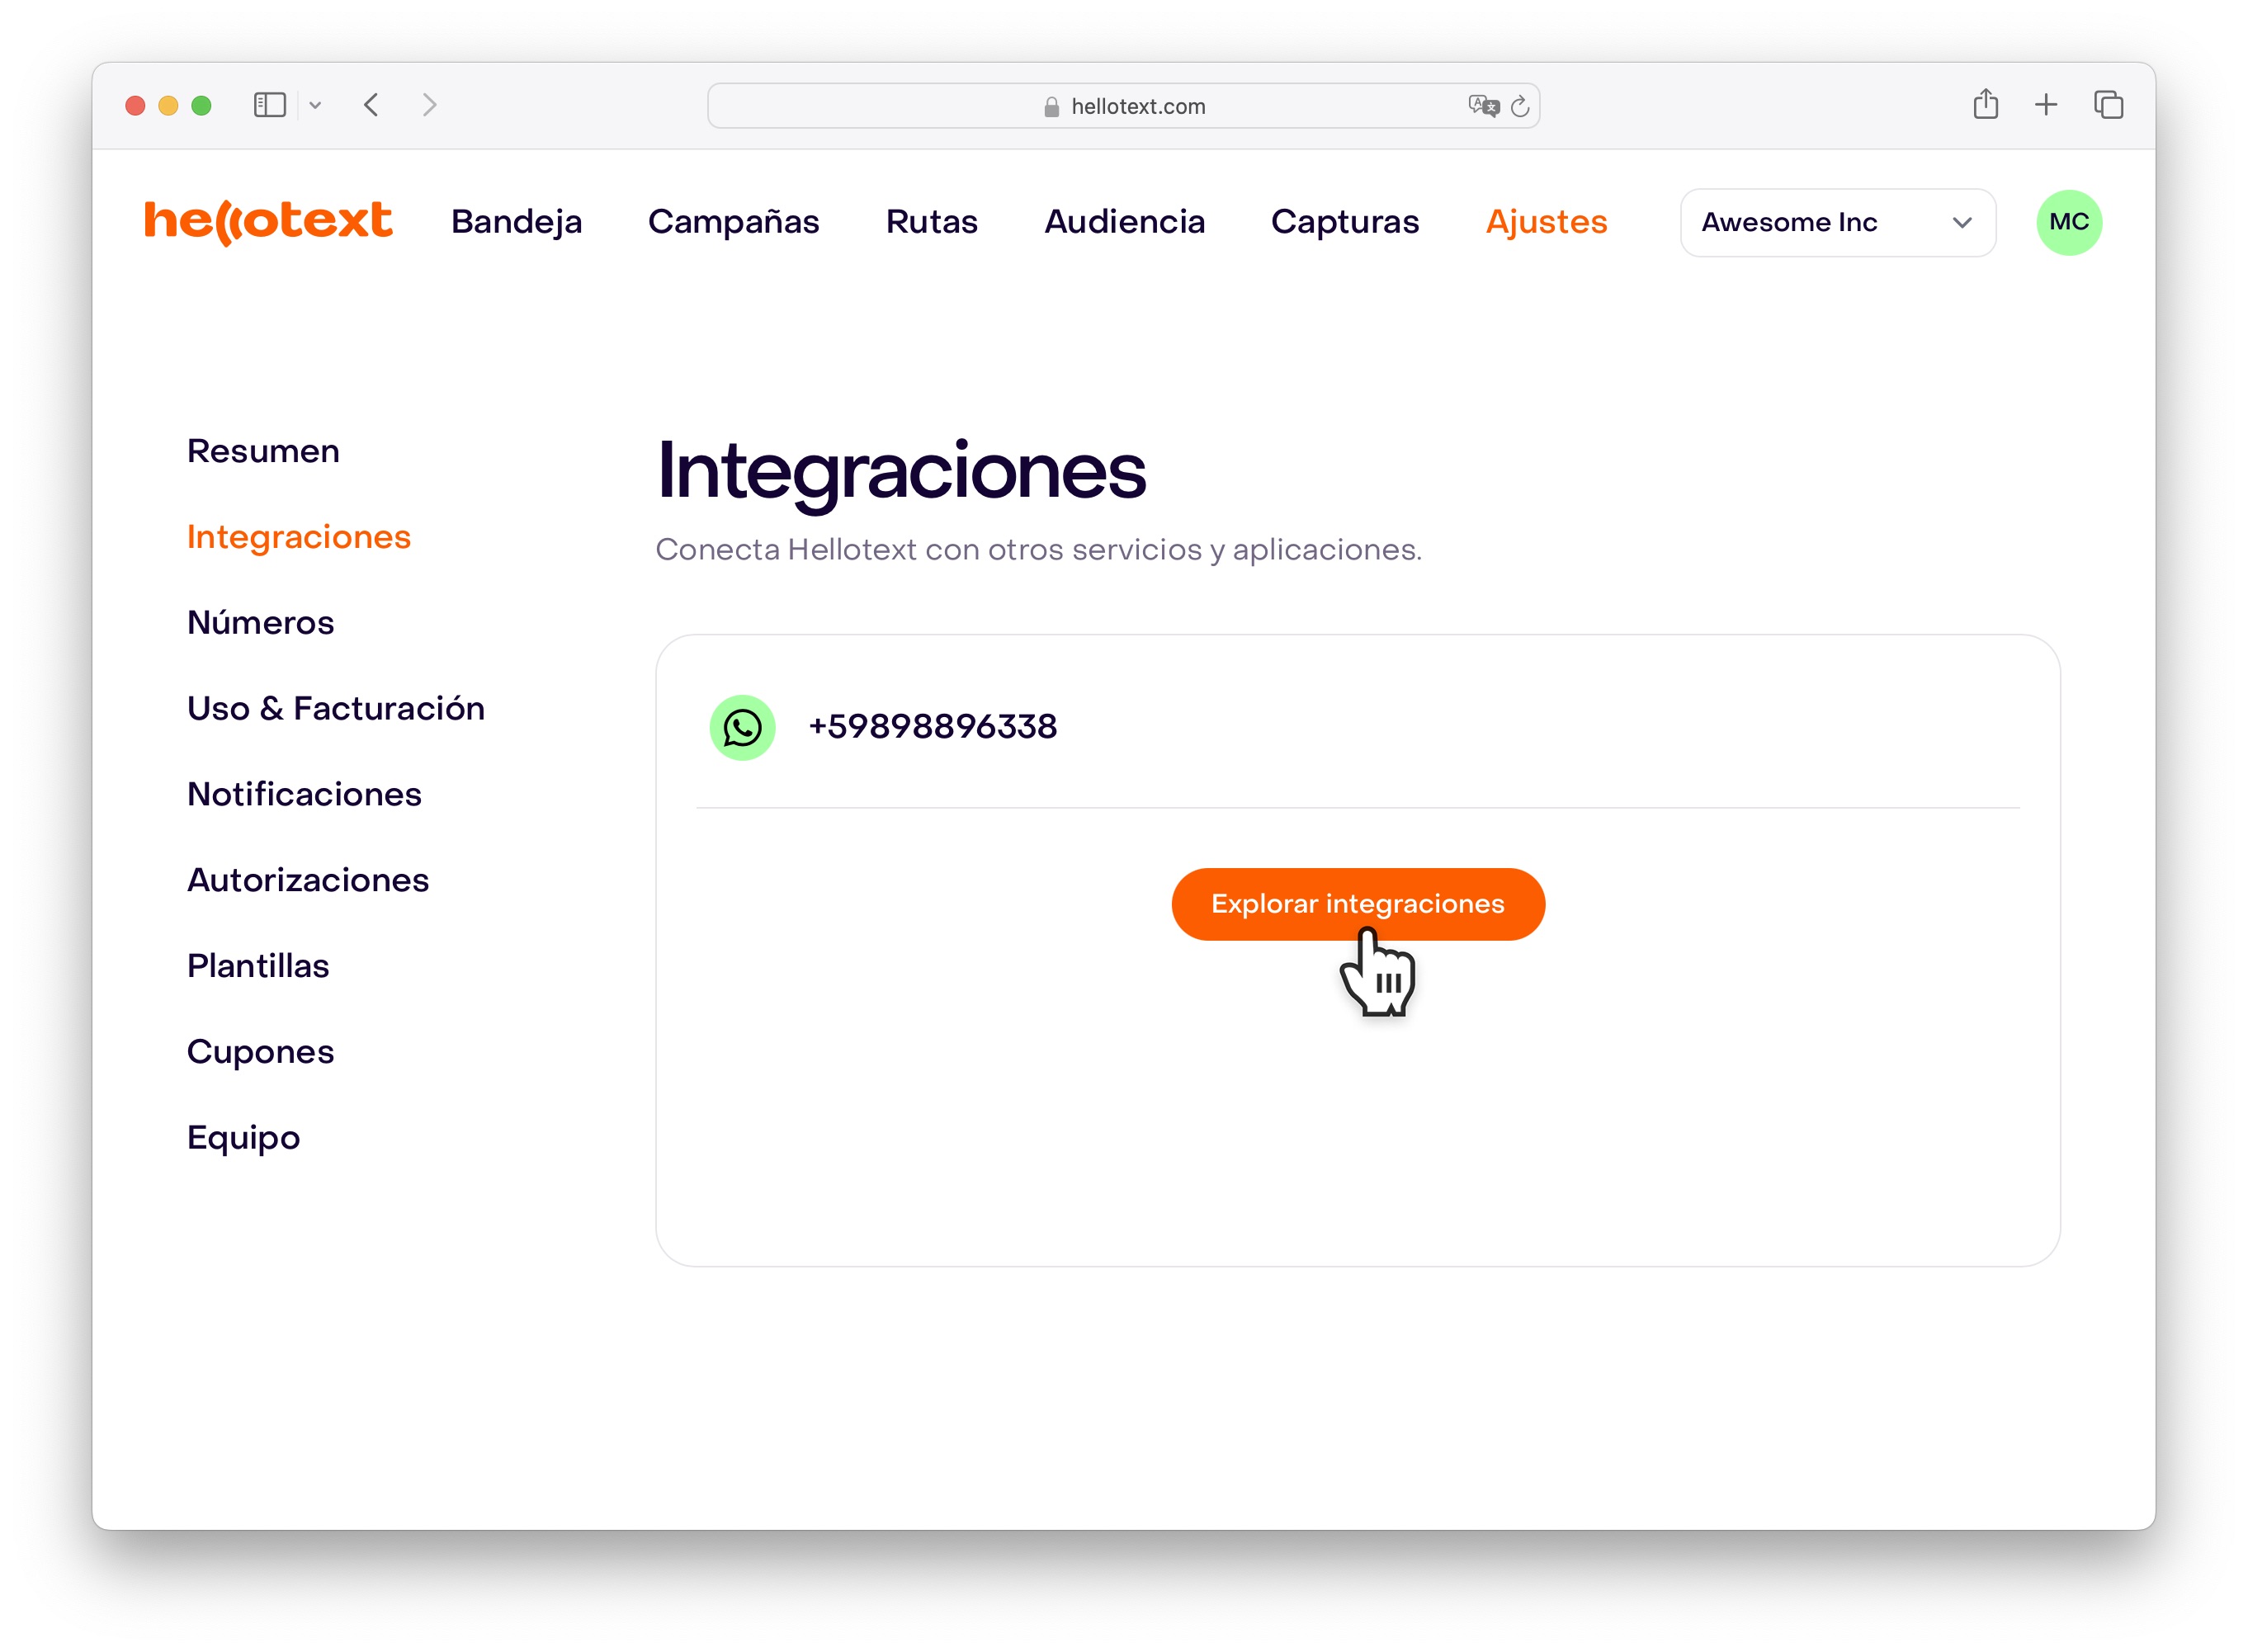The width and height of the screenshot is (2248, 1652).
Task: Open Uso & Facturación
Action: click(336, 709)
